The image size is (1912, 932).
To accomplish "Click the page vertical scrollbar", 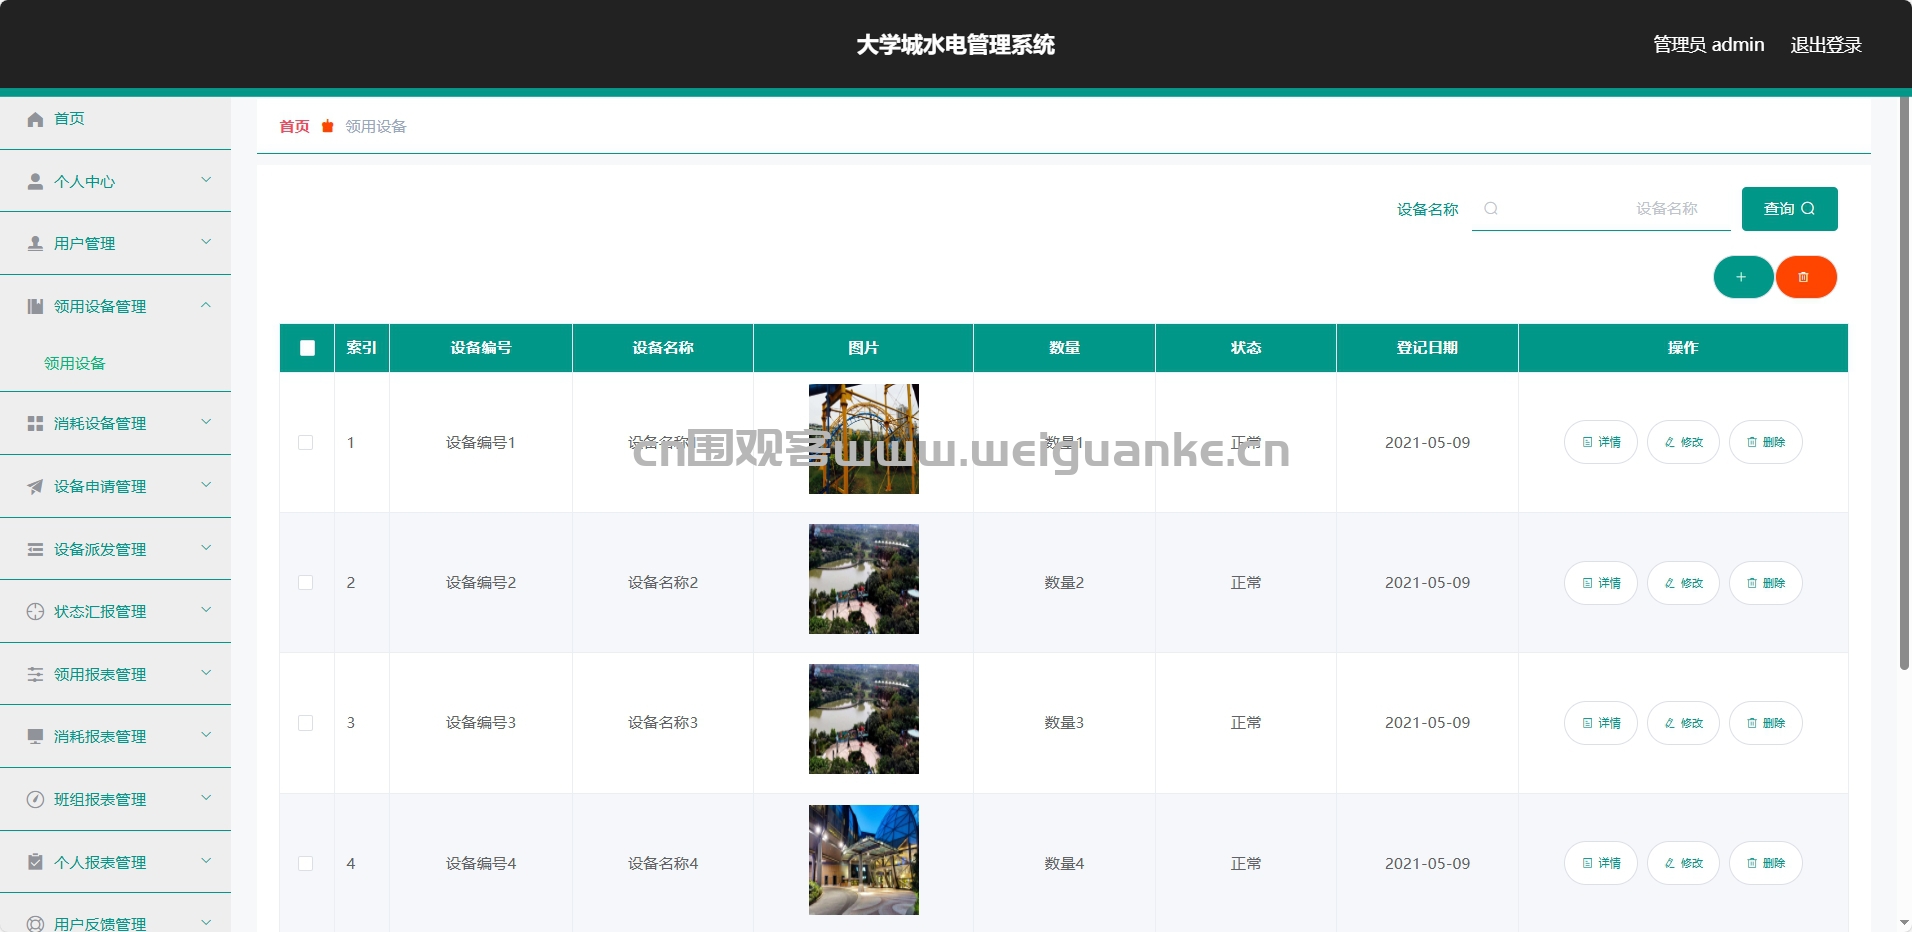I will tap(1904, 383).
